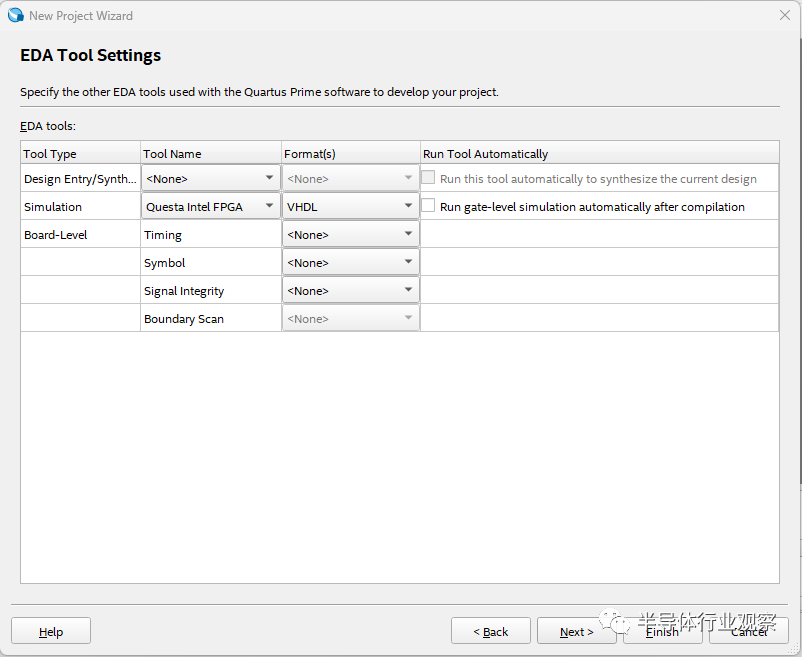Enable gate-level simulation after compilation checkbox

tap(429, 207)
